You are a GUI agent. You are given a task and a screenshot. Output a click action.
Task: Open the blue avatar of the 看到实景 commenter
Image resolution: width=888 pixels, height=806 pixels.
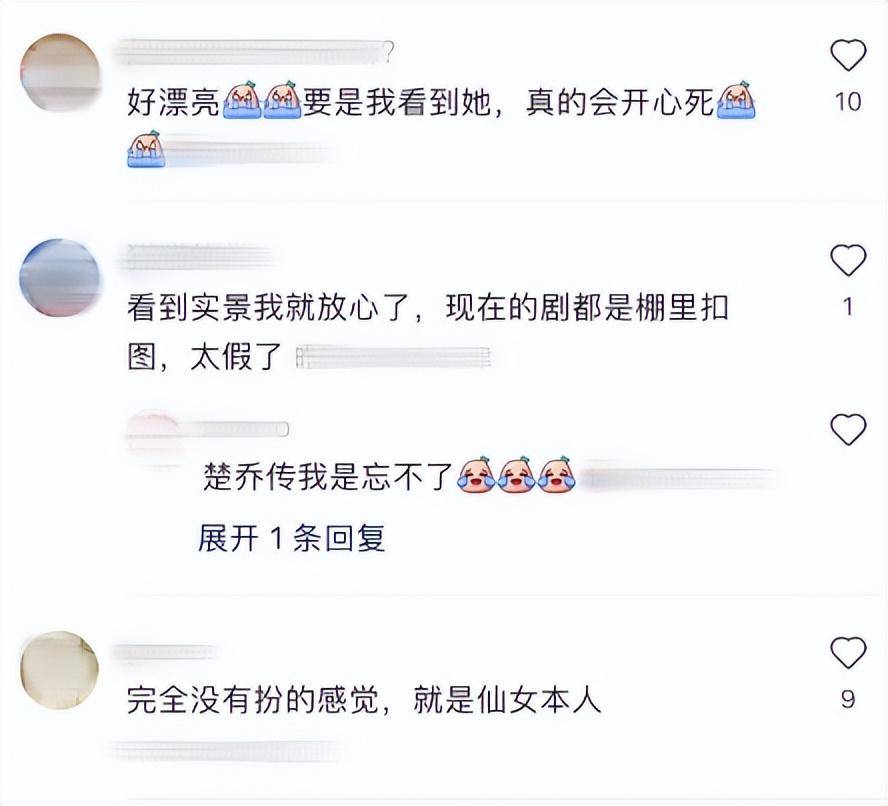59,278
